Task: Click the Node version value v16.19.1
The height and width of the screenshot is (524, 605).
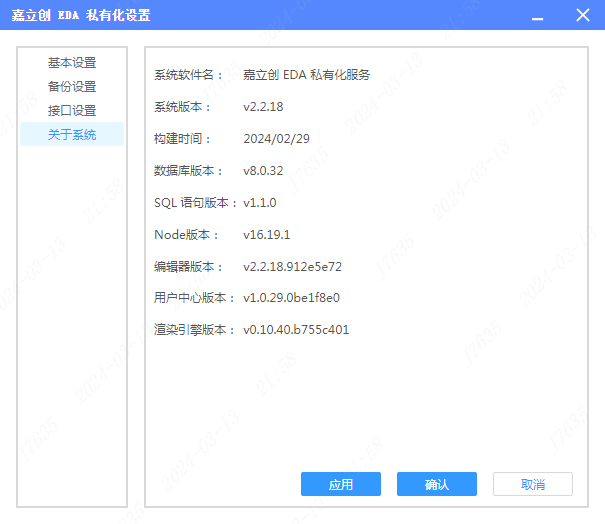Action: tap(266, 235)
